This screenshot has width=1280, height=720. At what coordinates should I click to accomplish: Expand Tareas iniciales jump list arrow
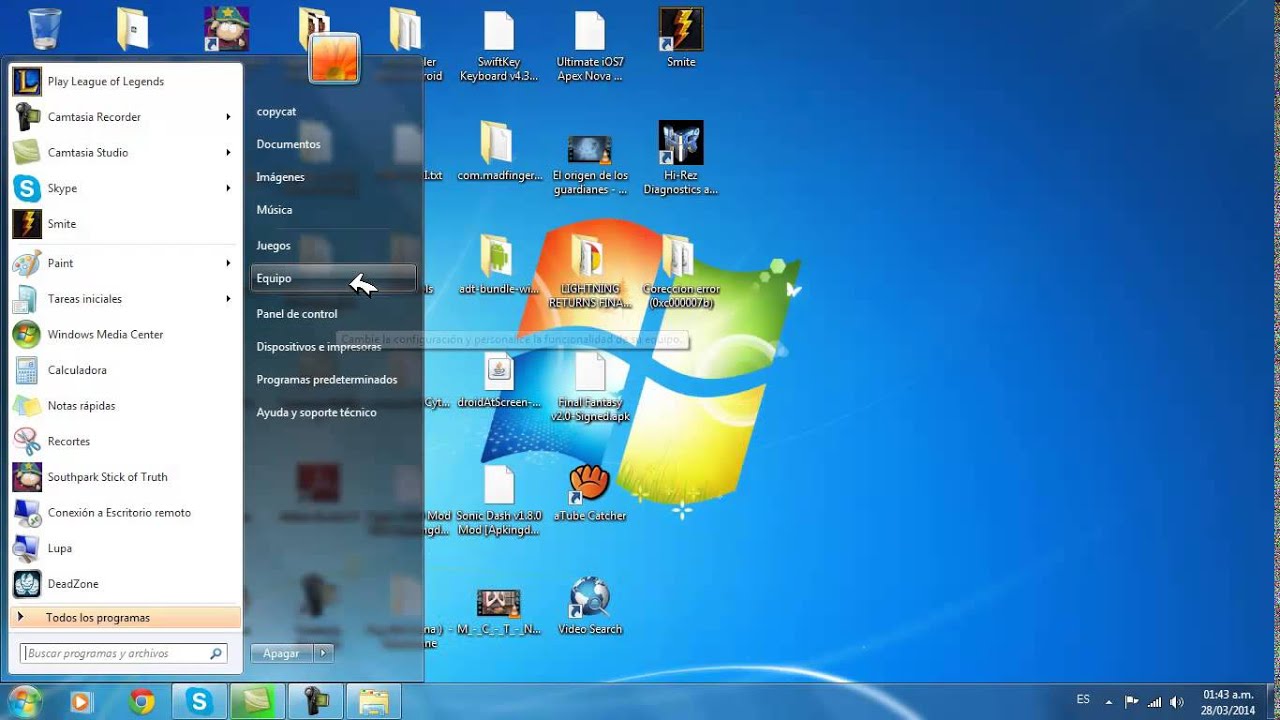click(x=228, y=299)
